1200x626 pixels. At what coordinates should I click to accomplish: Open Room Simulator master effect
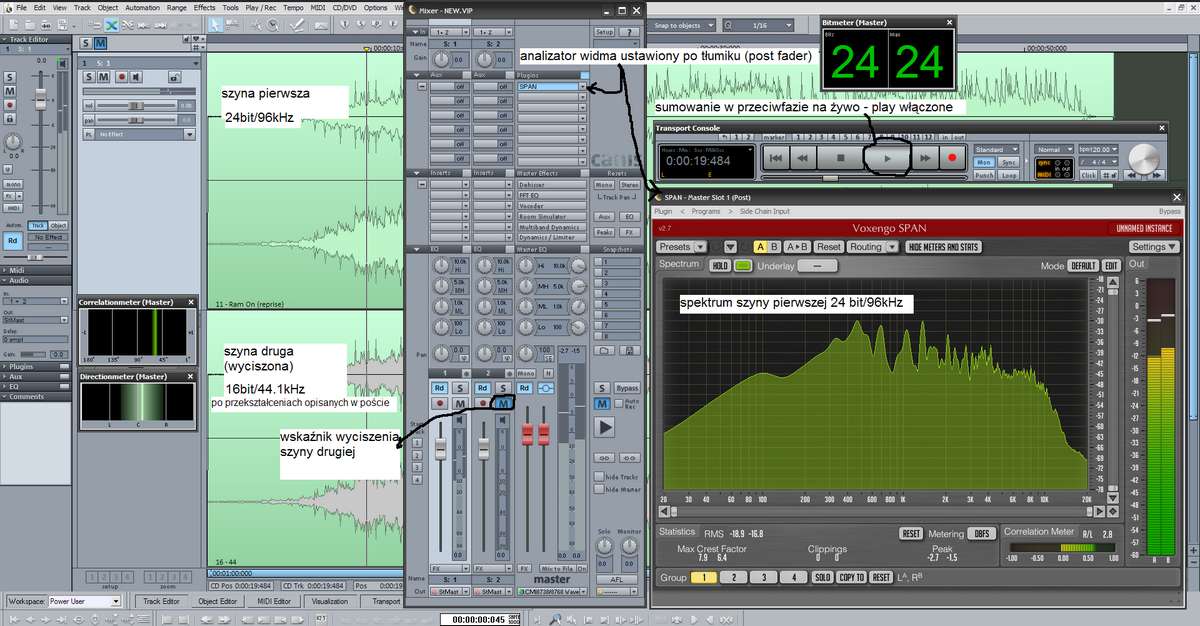pos(551,216)
